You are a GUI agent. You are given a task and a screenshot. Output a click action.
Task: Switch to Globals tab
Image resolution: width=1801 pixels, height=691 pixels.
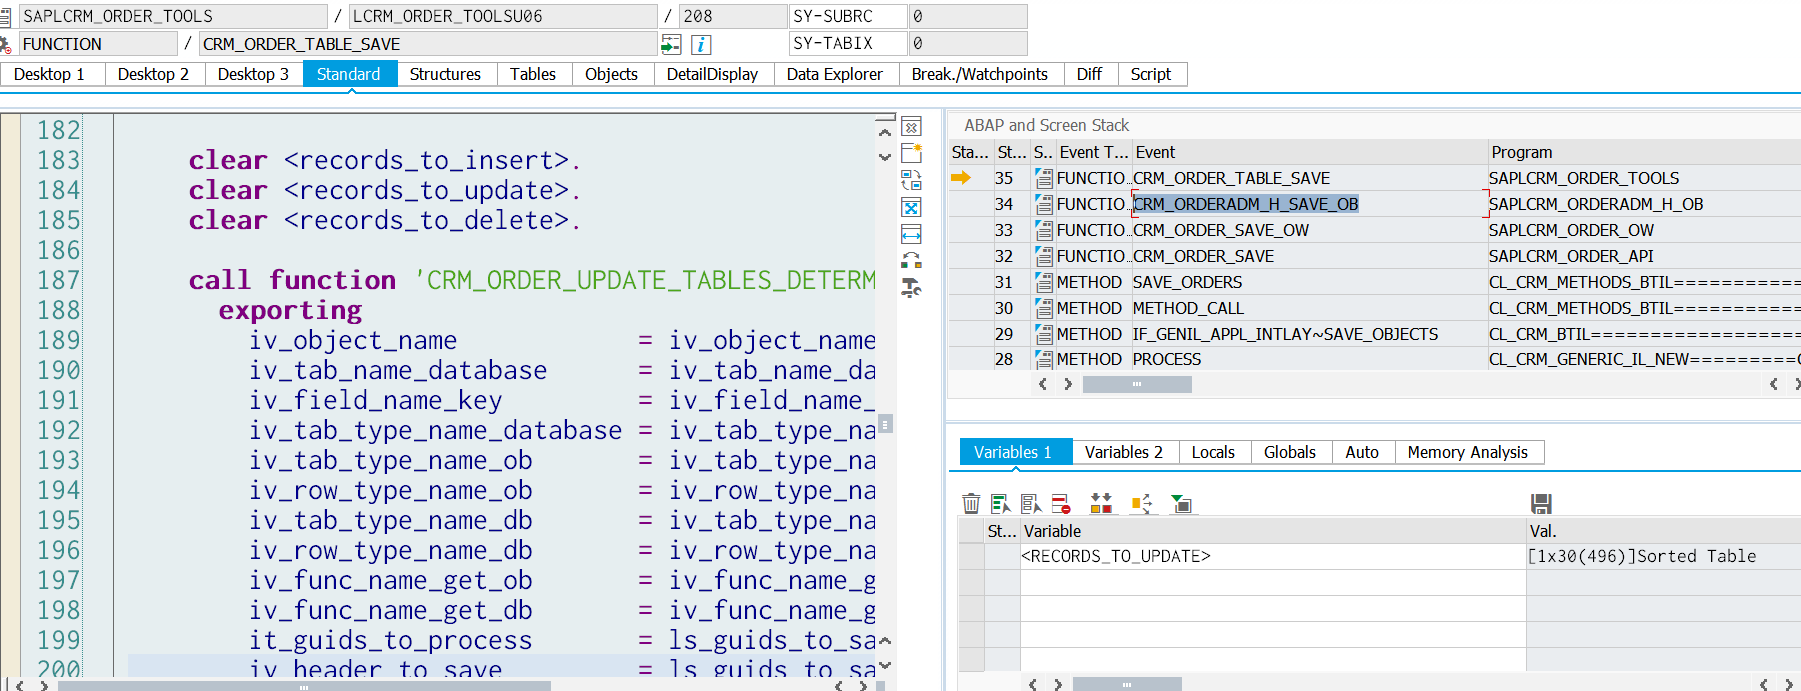pyautogui.click(x=1290, y=452)
